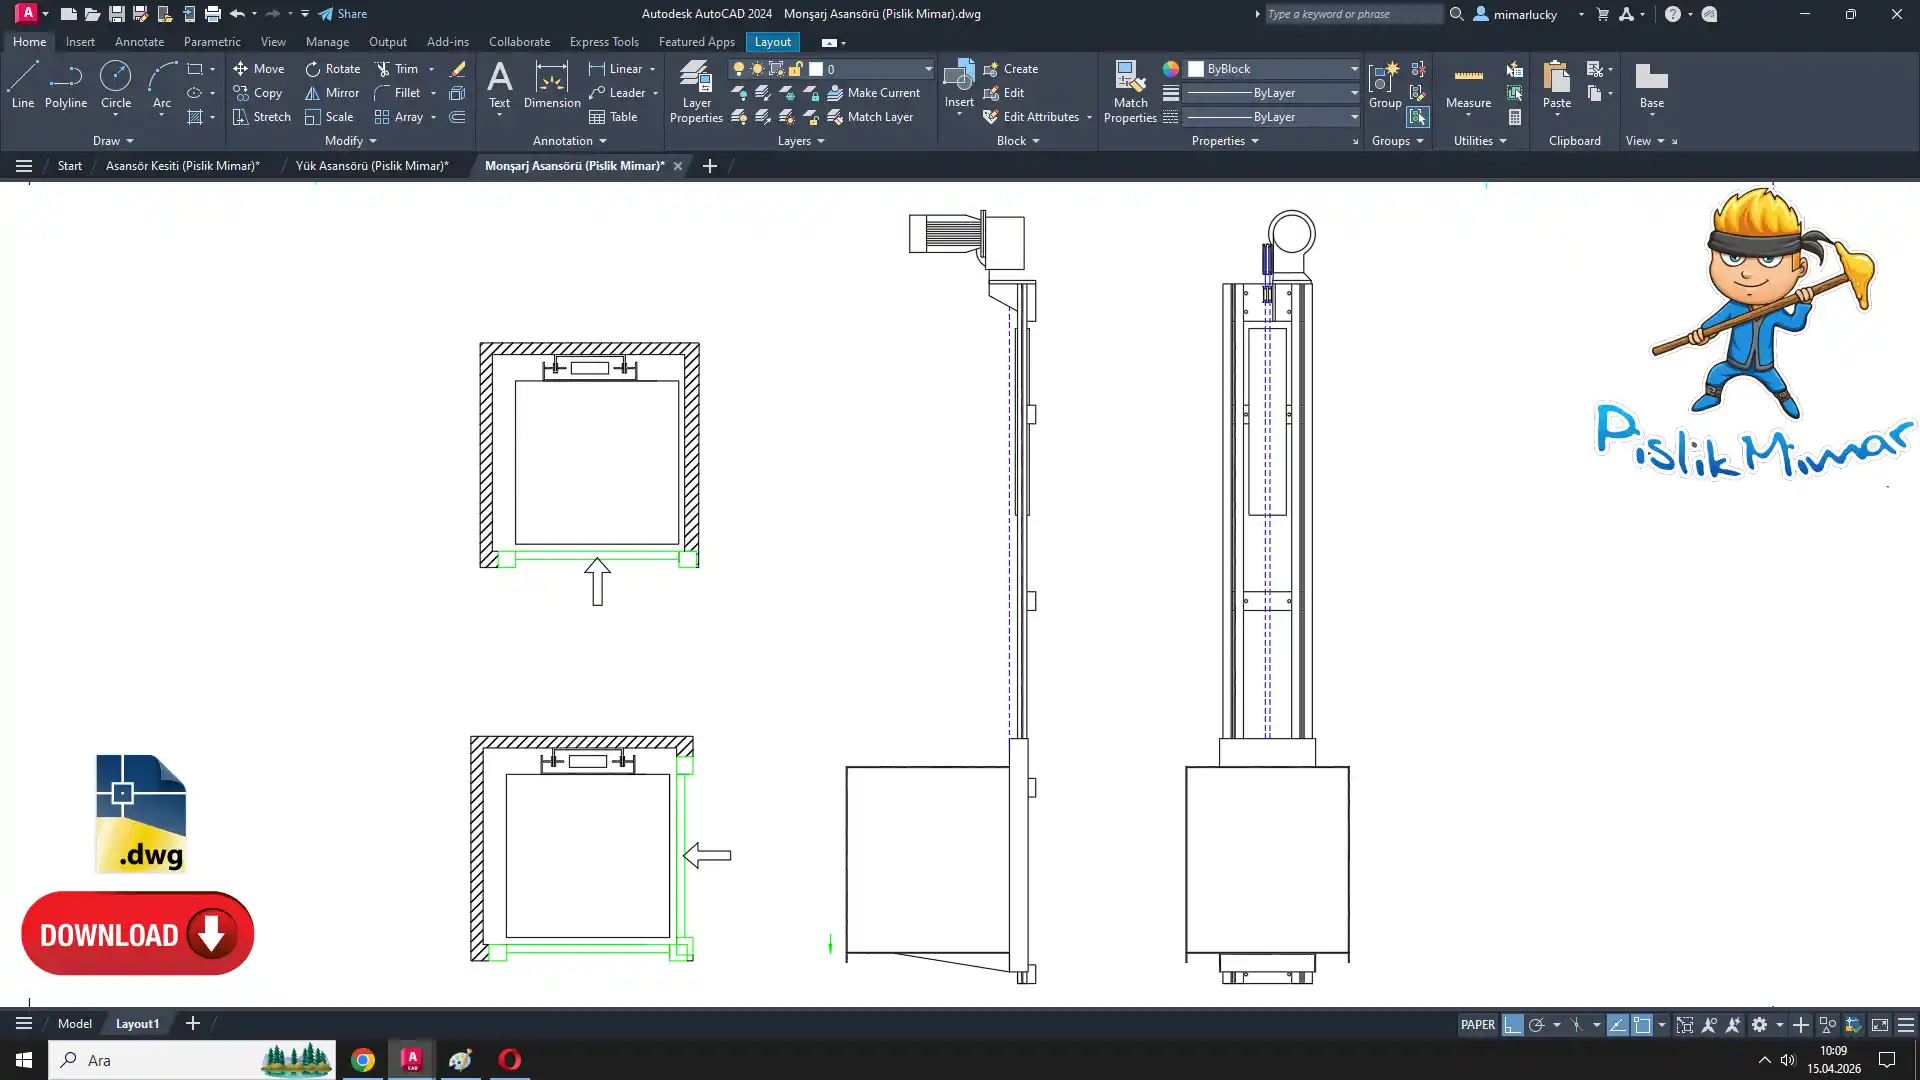The image size is (1920, 1080).
Task: Toggle PAPER space status button
Action: 1477,1025
